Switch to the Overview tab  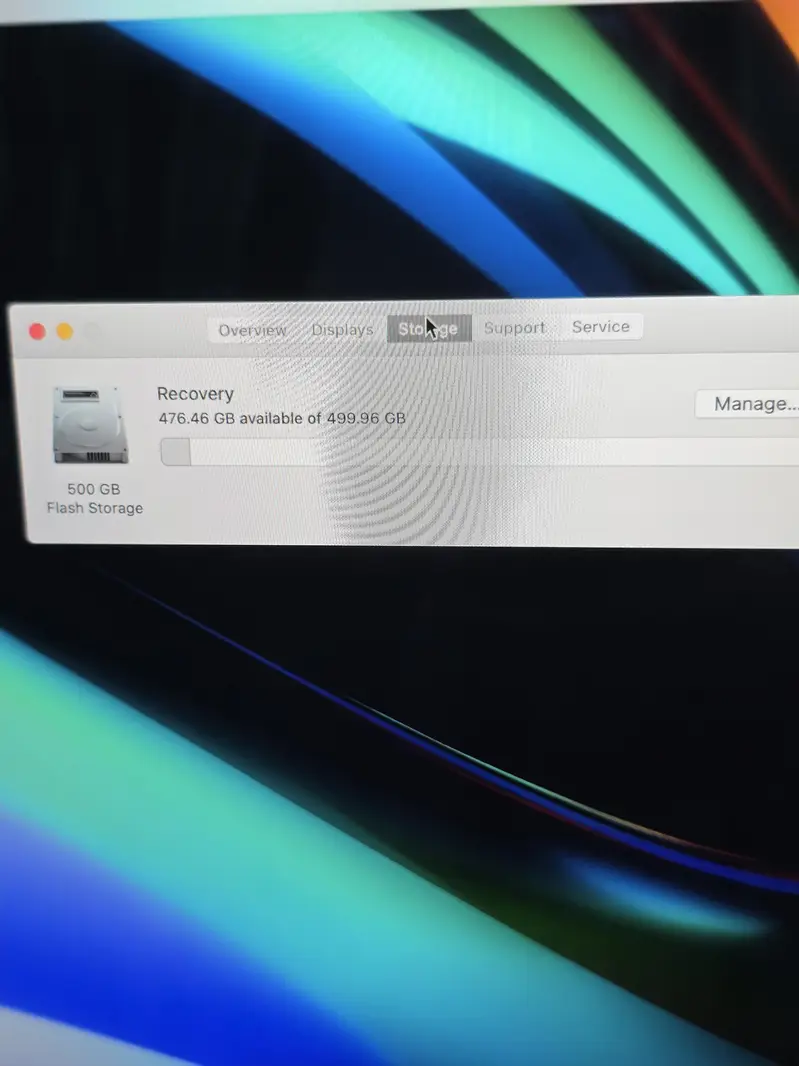252,330
